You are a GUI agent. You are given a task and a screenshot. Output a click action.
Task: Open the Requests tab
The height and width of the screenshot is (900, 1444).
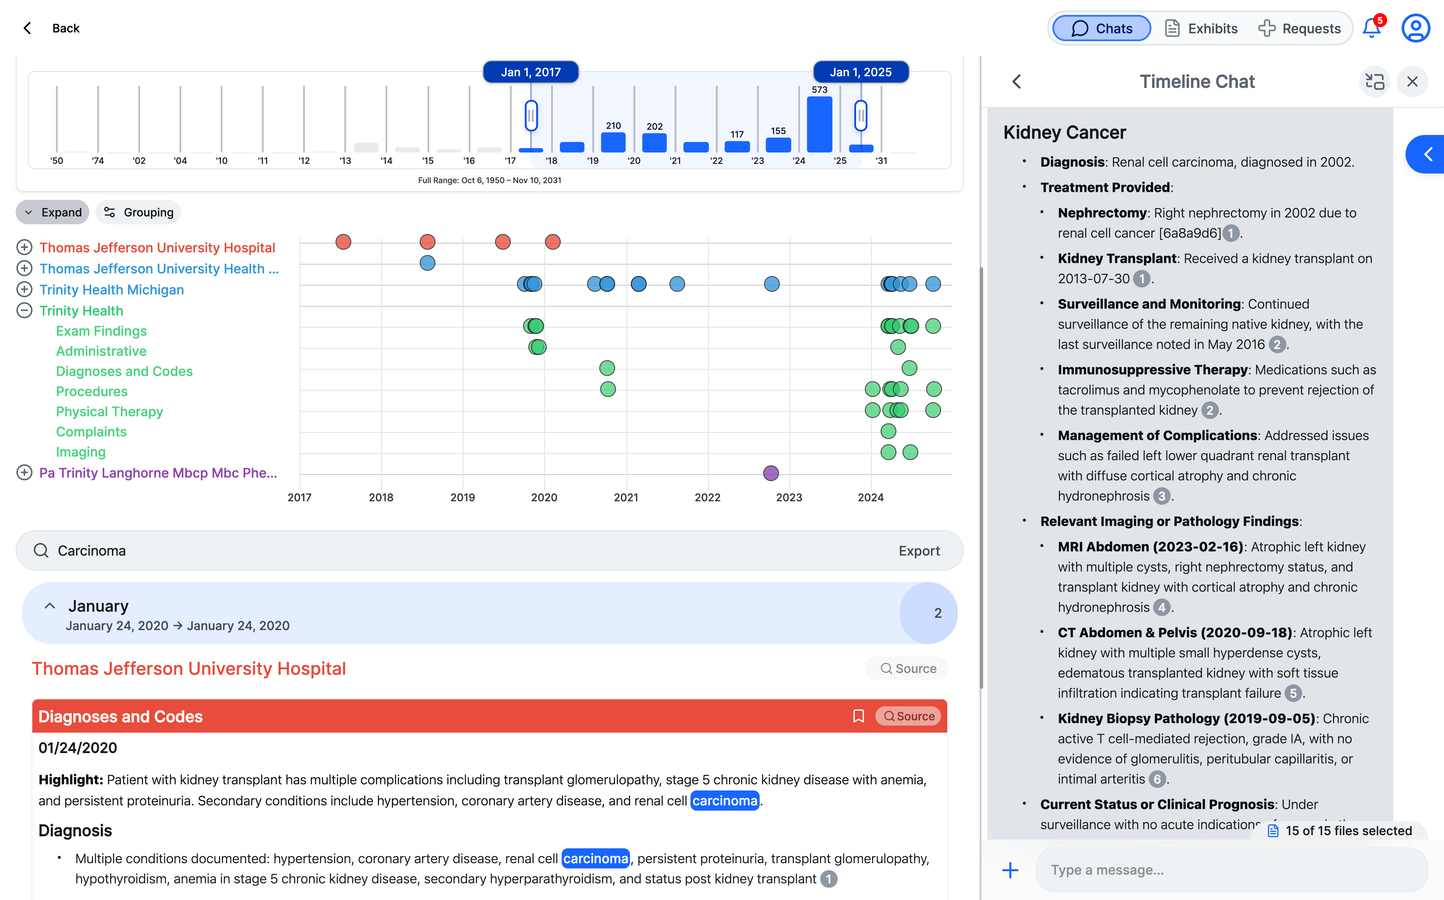click(1299, 28)
